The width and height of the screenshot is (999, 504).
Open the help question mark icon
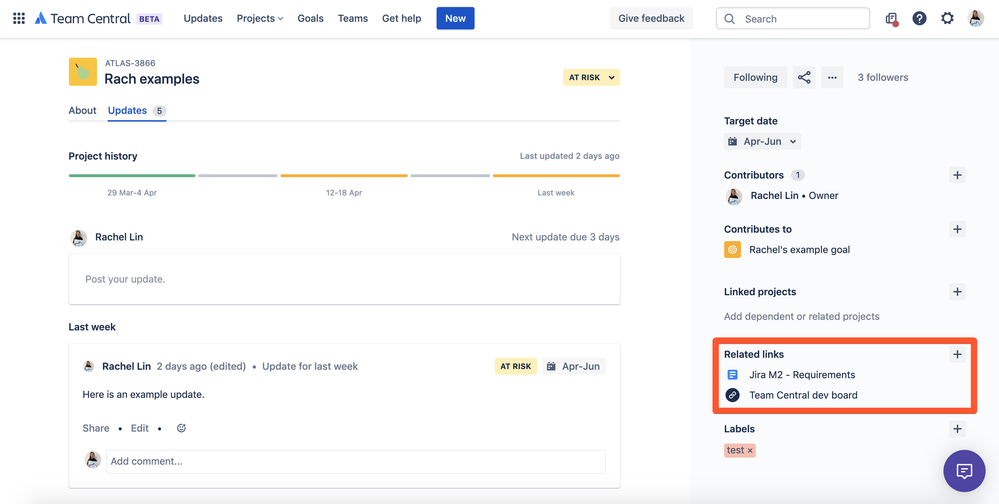919,18
